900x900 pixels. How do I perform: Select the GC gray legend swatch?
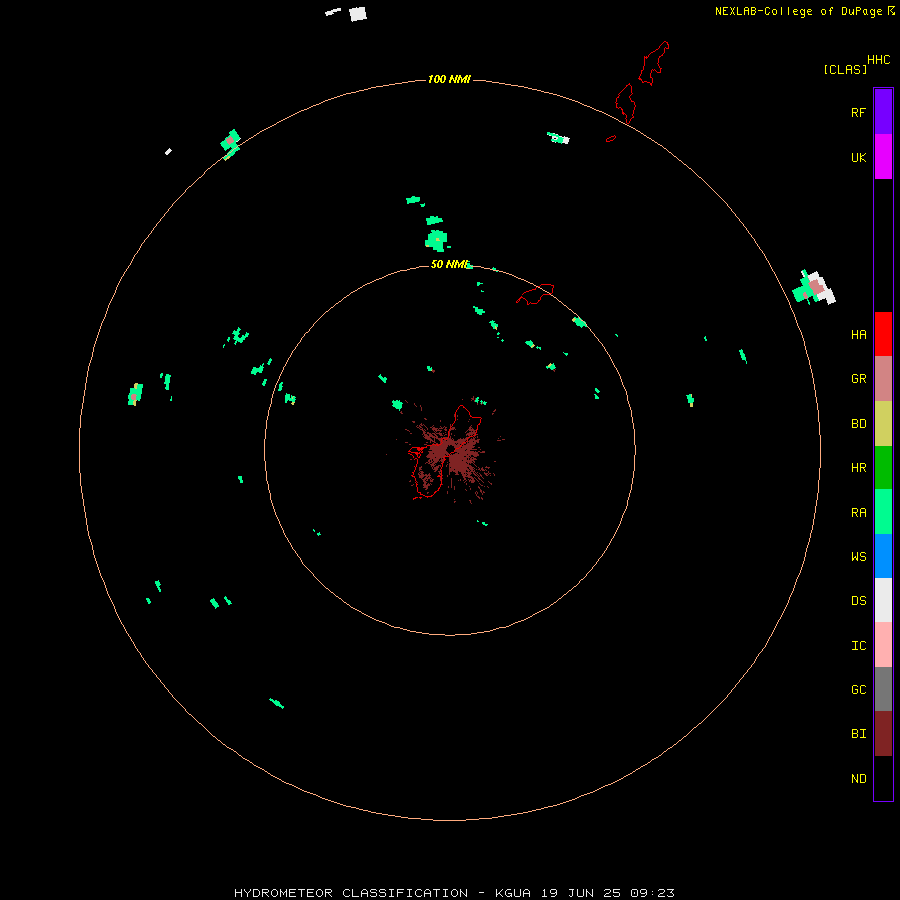(x=883, y=689)
